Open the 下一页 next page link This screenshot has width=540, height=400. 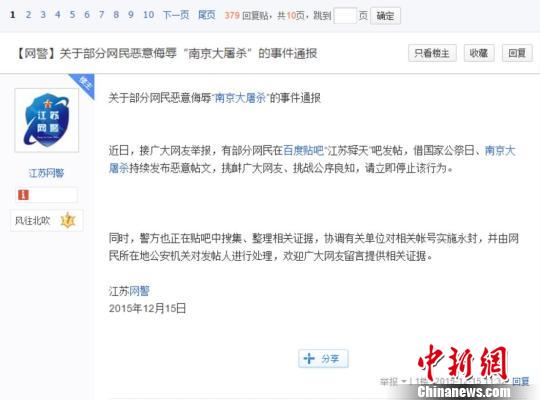point(176,15)
